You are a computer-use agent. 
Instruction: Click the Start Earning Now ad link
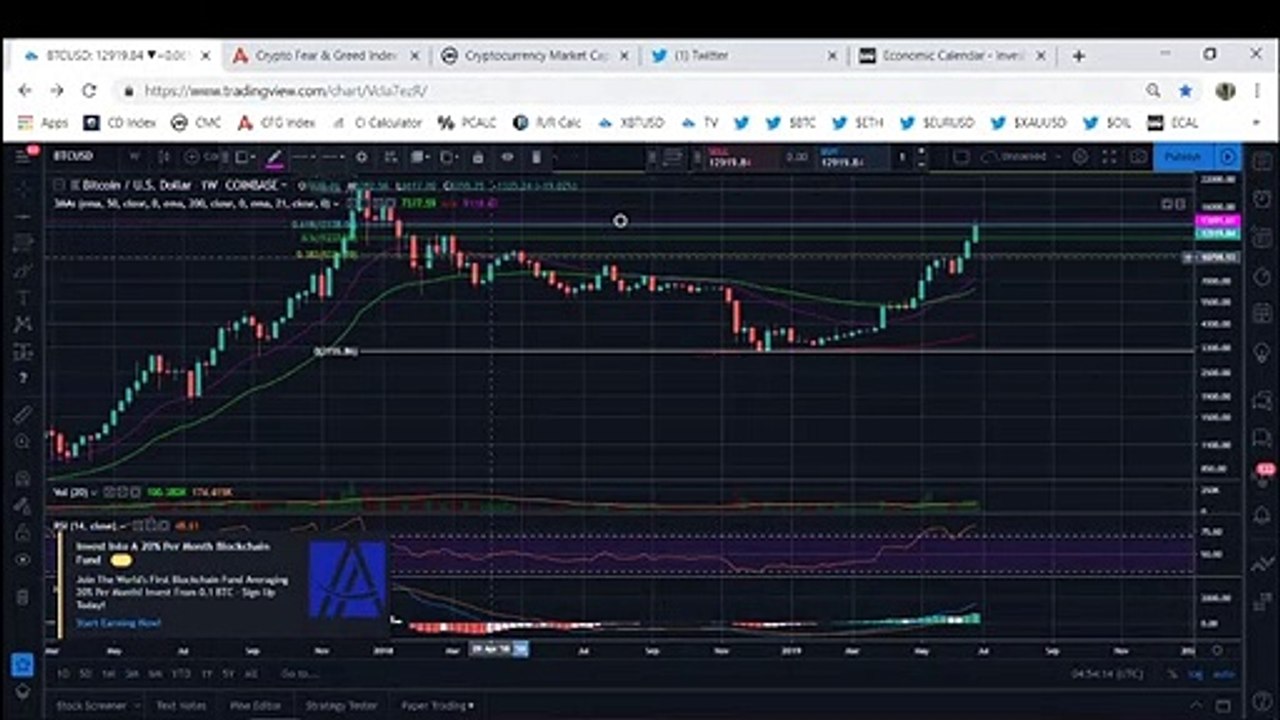tap(118, 623)
